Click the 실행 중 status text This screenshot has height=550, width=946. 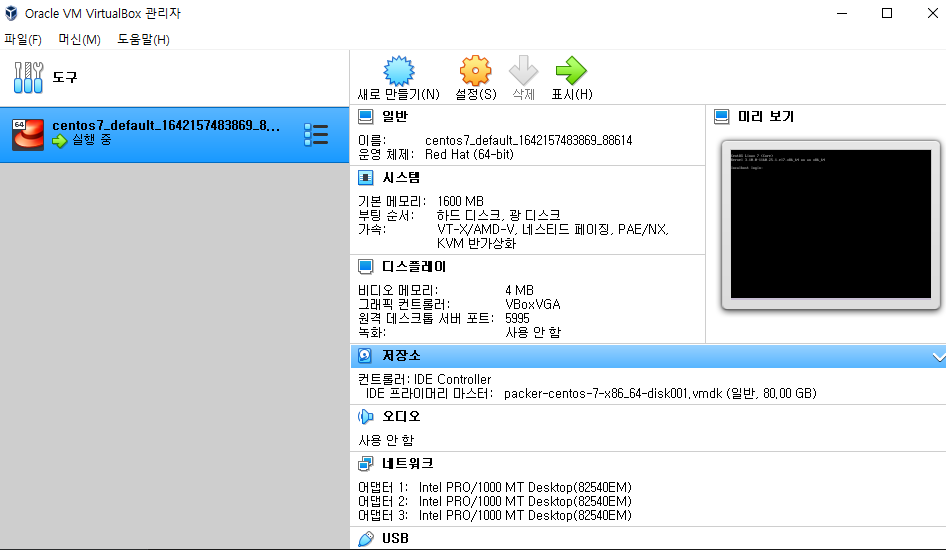92,140
